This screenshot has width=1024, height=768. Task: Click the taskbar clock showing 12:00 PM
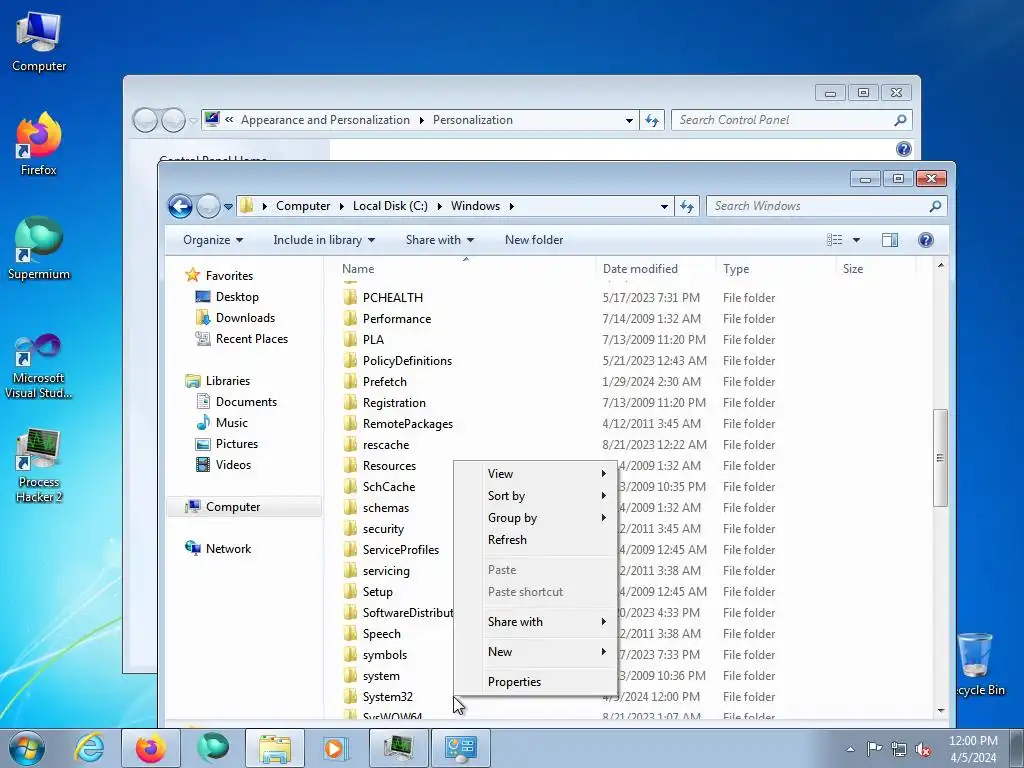pos(973,749)
